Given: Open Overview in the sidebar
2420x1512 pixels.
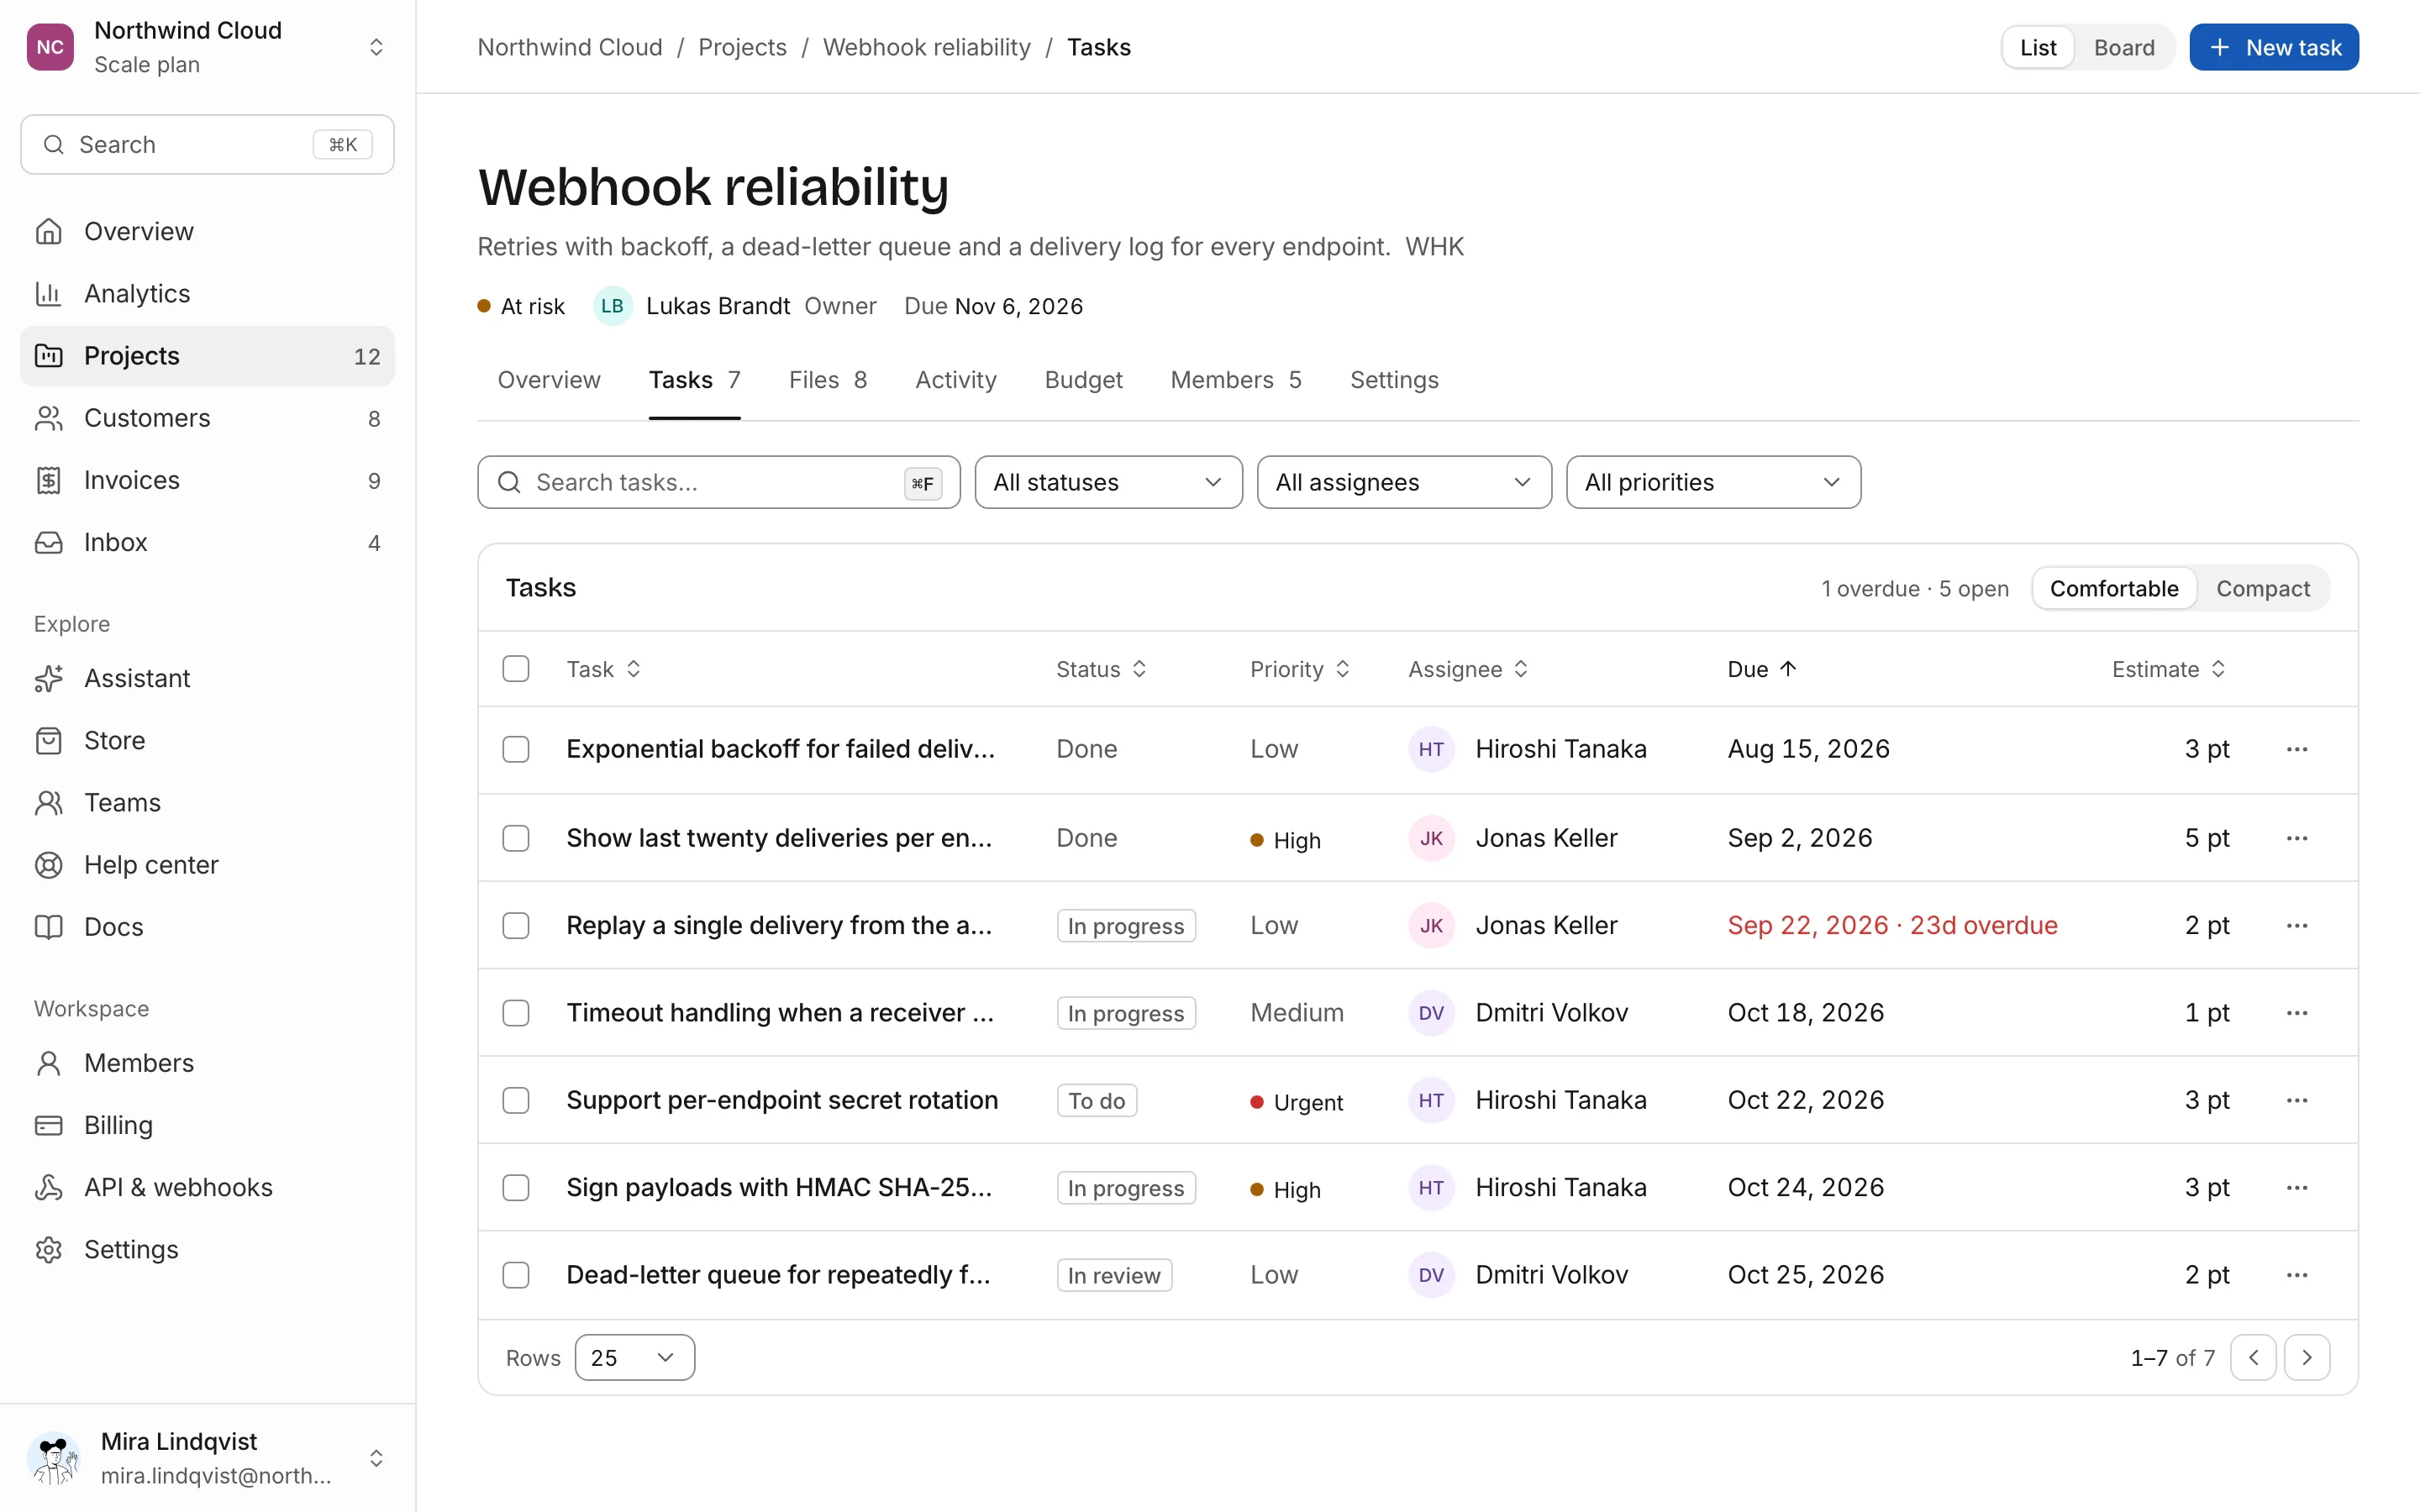Looking at the screenshot, I should tap(207, 231).
